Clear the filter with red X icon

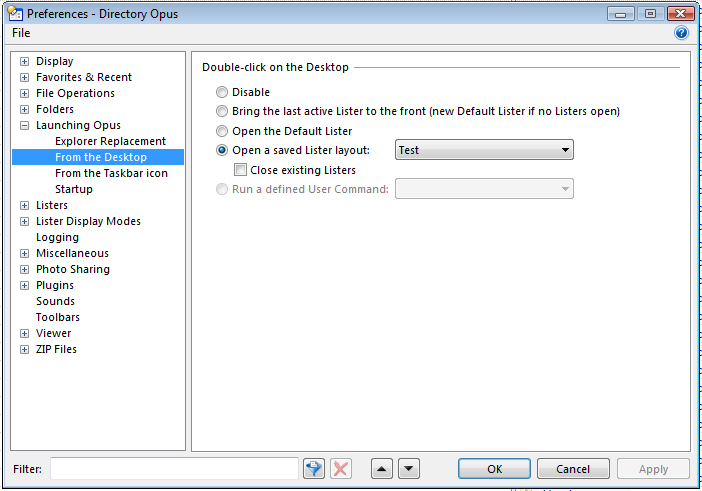(341, 469)
